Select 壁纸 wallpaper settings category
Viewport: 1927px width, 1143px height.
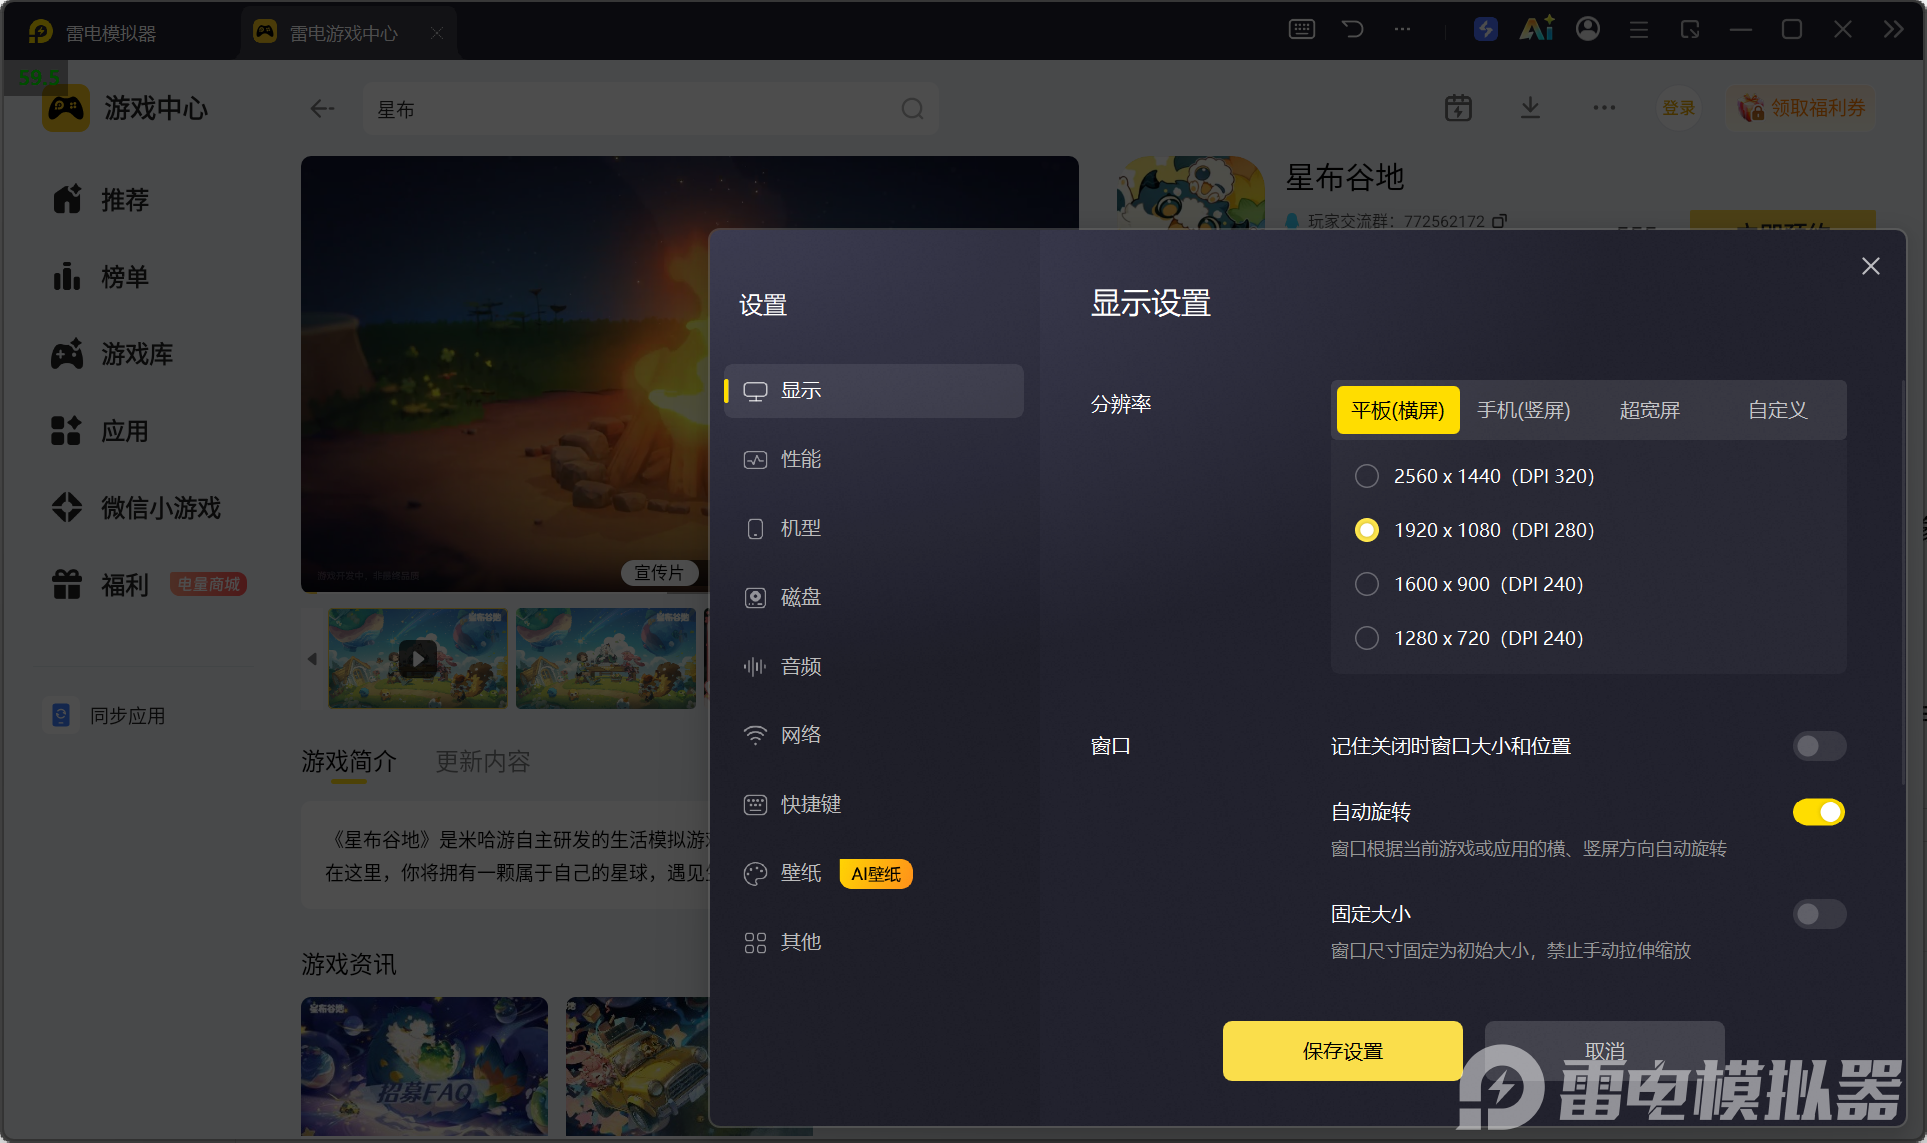(874, 874)
